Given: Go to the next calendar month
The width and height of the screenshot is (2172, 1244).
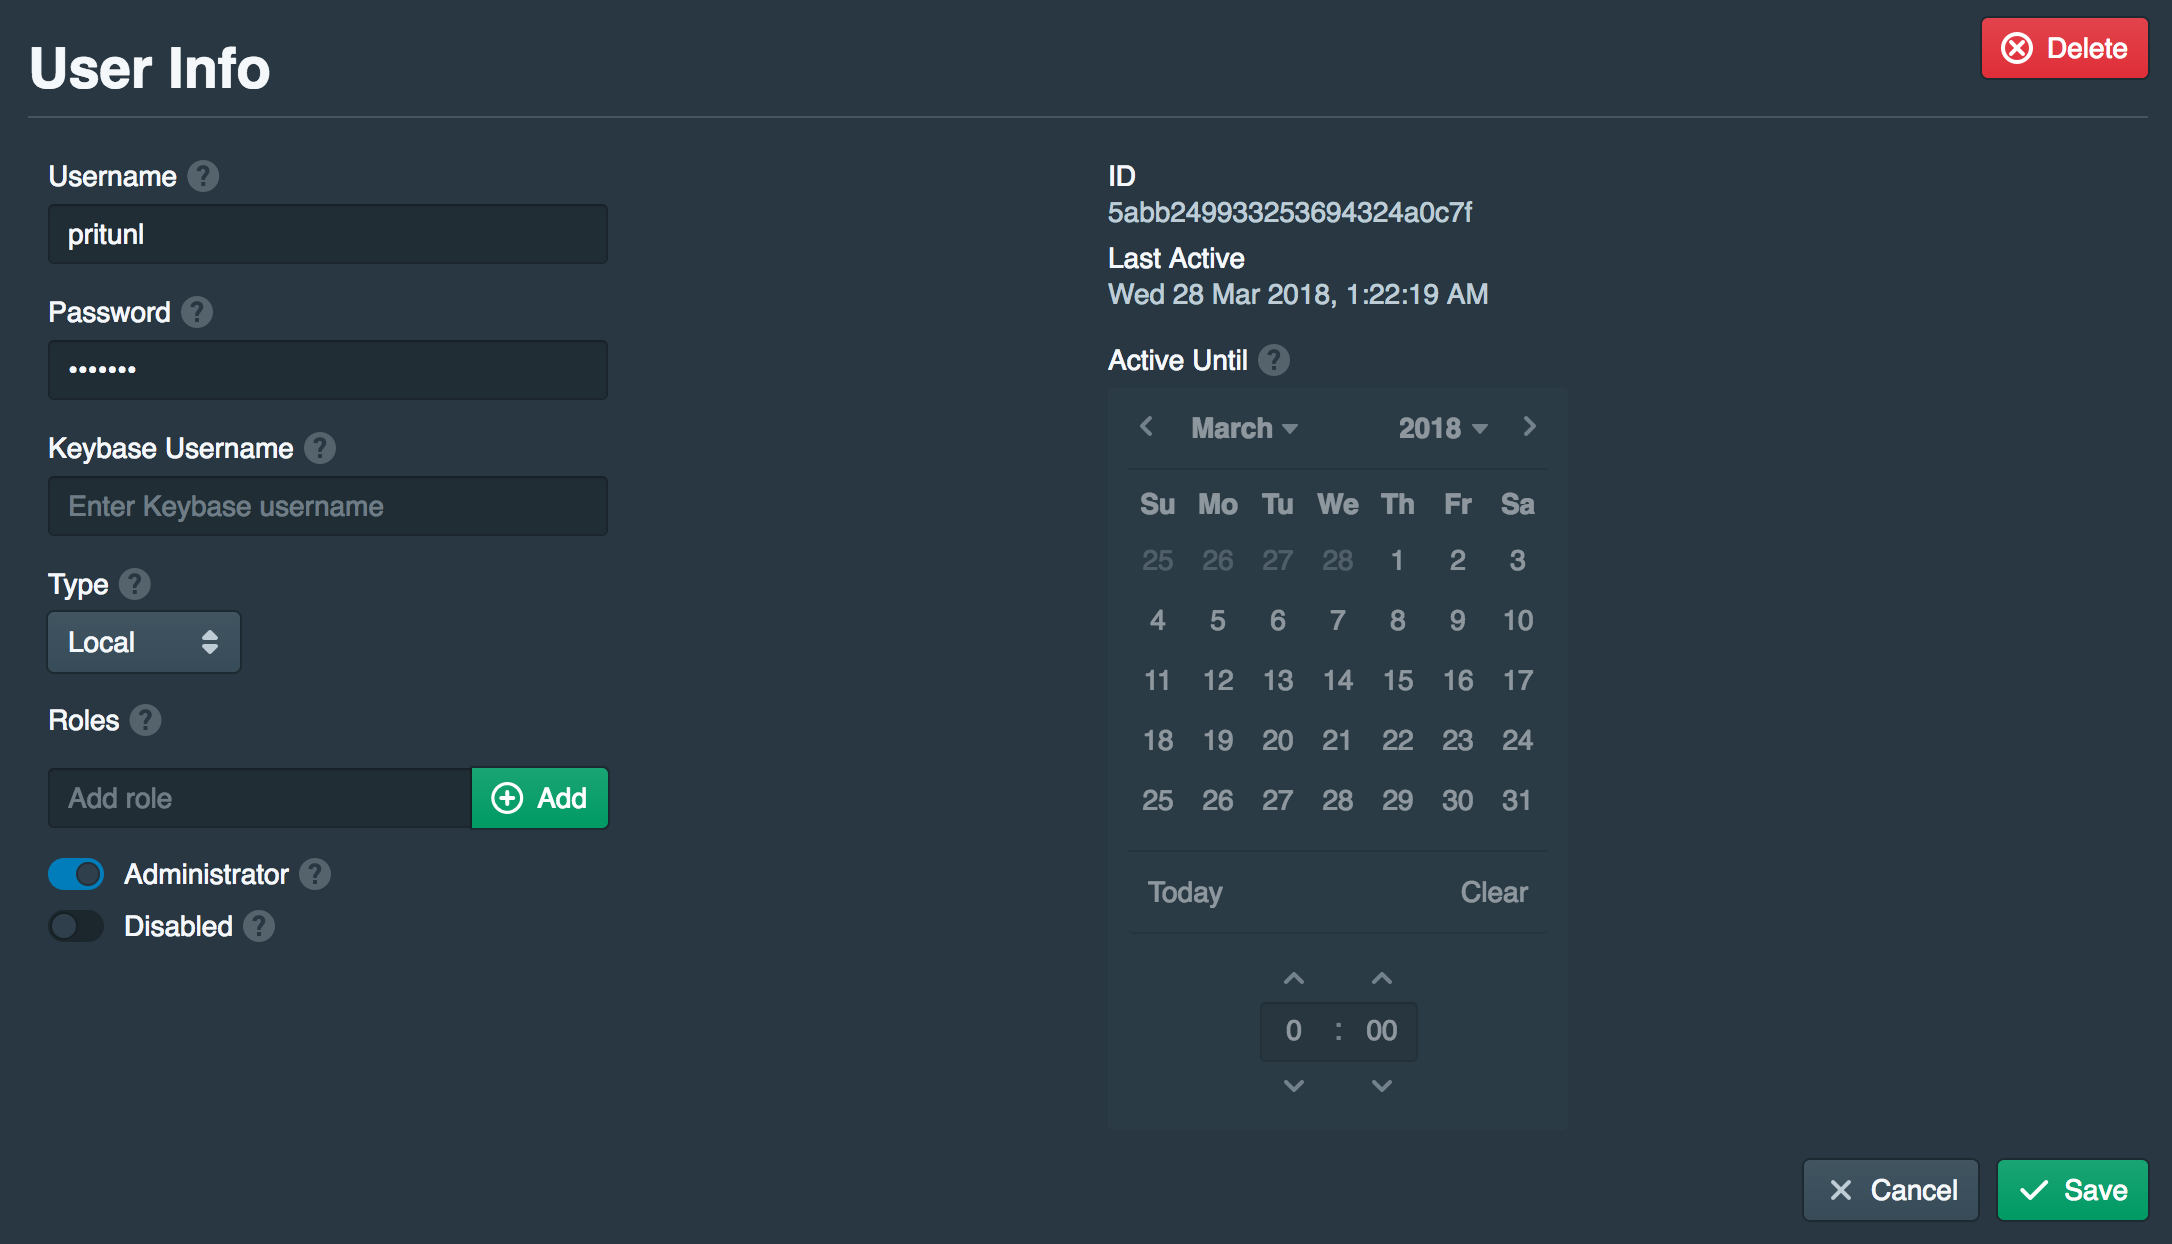Looking at the screenshot, I should point(1529,427).
